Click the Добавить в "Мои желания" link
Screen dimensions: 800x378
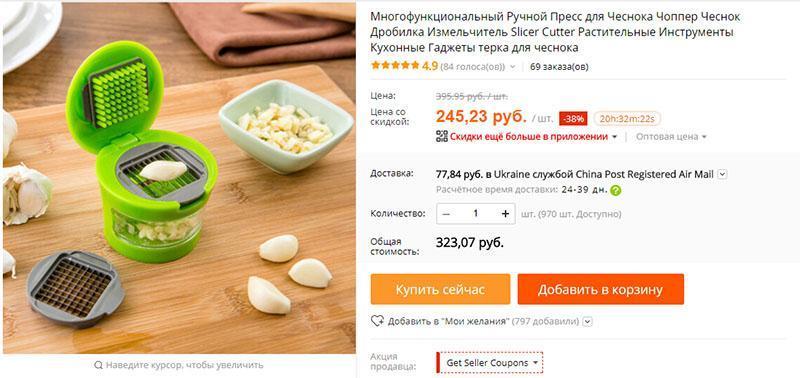449,321
